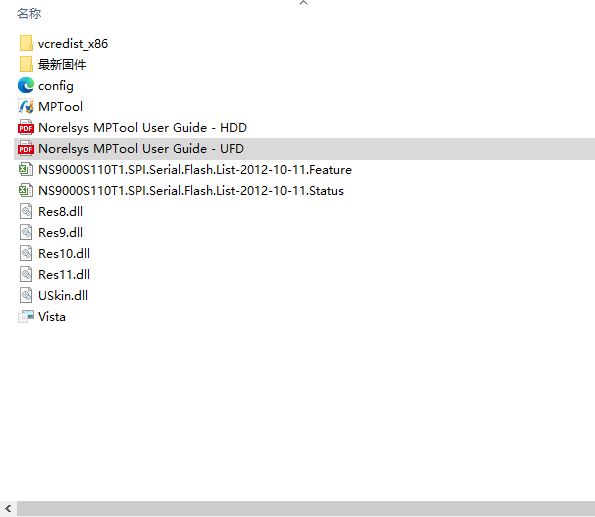
Task: Select the Res9.dll file name
Action: click(60, 232)
